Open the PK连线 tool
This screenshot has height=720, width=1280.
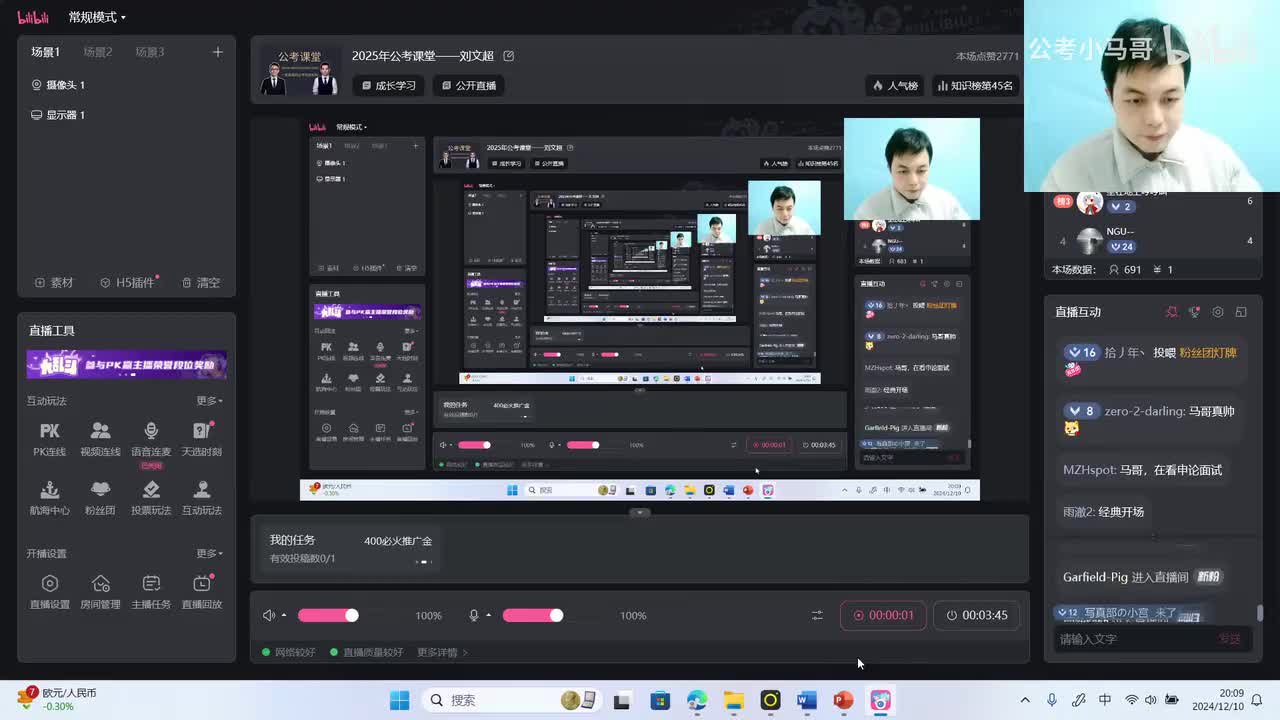[x=49, y=439]
